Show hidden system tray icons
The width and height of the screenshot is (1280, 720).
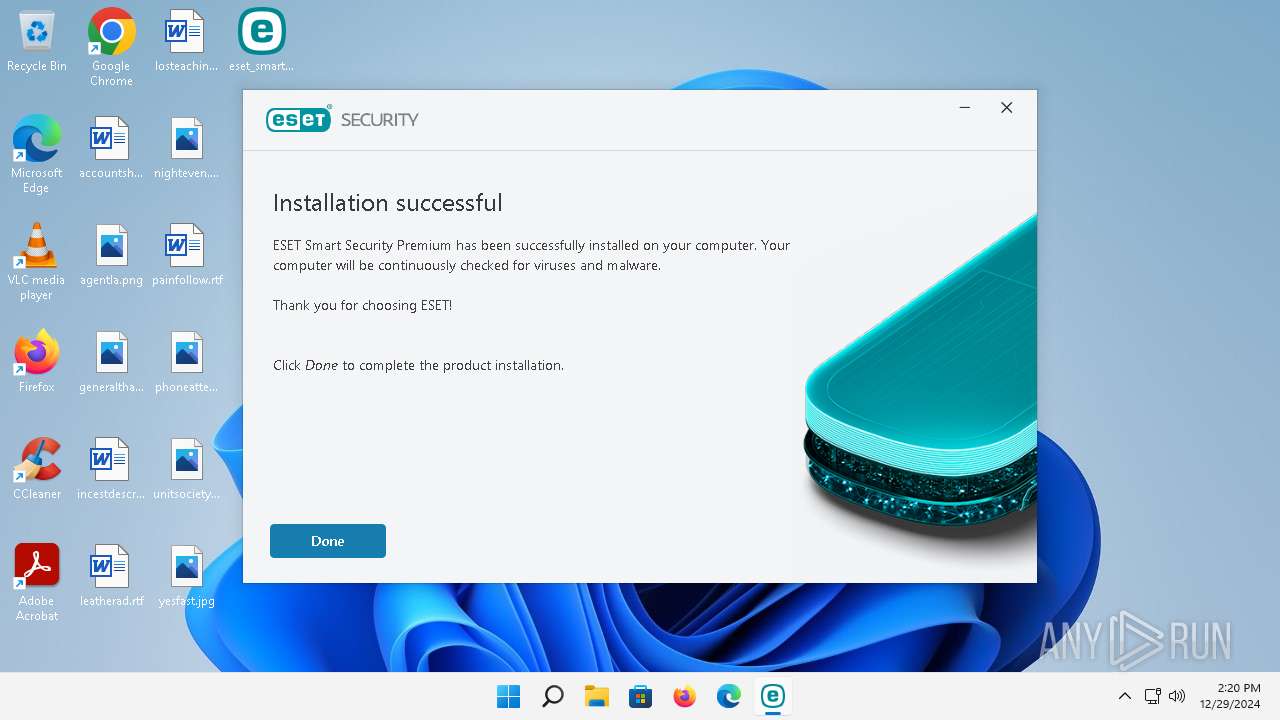1125,696
